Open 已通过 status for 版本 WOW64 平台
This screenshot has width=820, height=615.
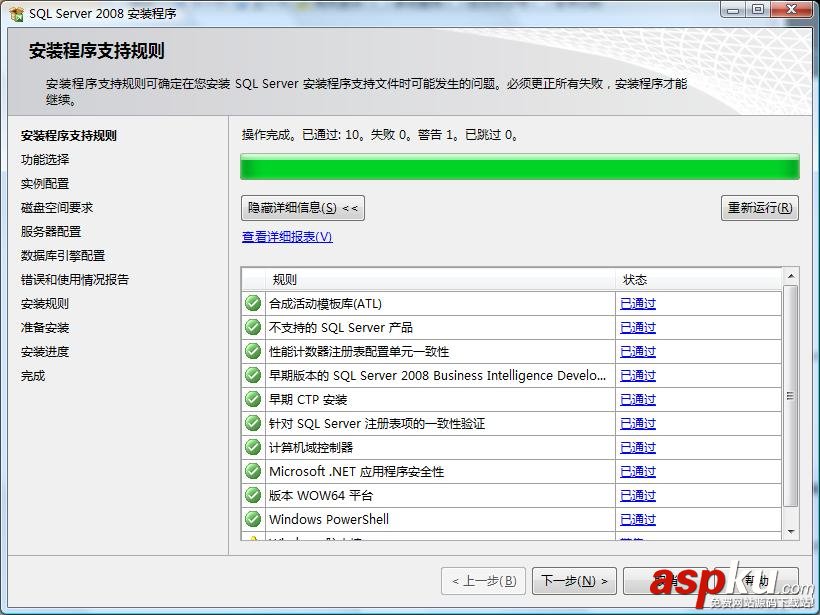pos(637,496)
